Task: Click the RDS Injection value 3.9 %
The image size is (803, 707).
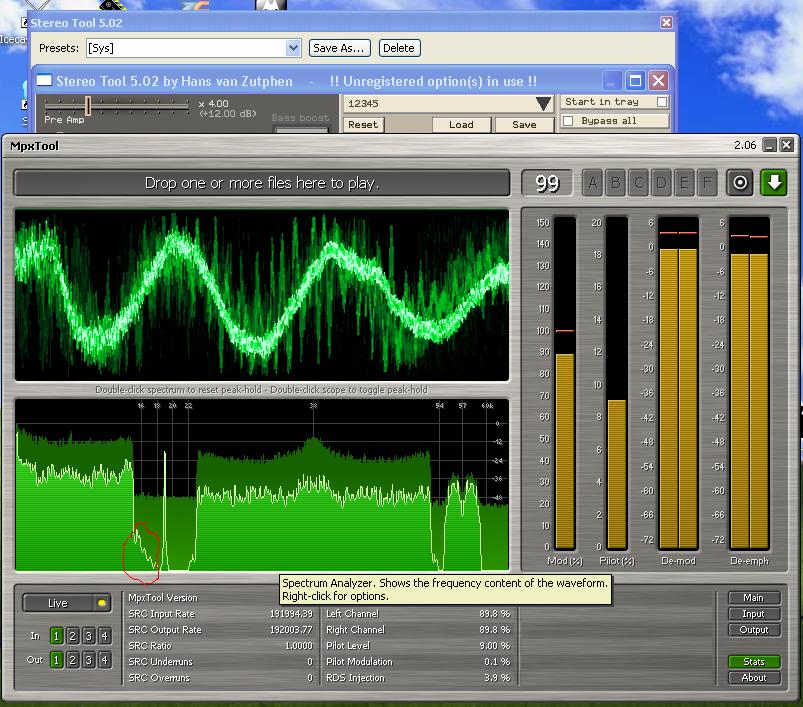Action: 497,677
